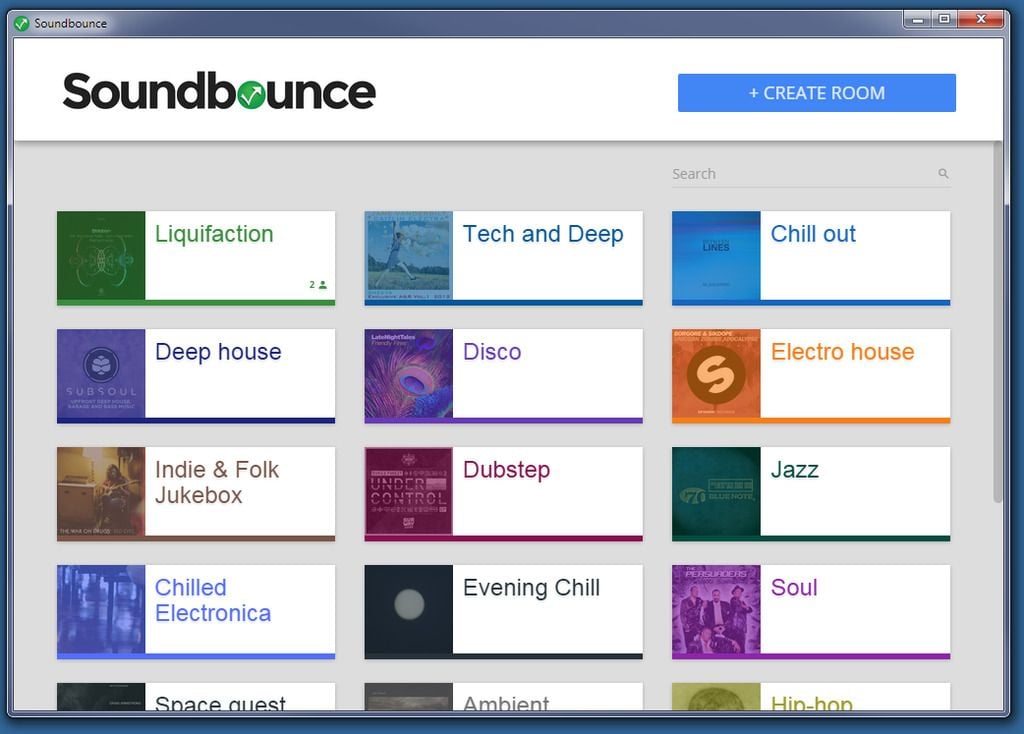The image size is (1024, 734).
Task: Click the Dubstep Under Control thumbnail
Action: (409, 492)
